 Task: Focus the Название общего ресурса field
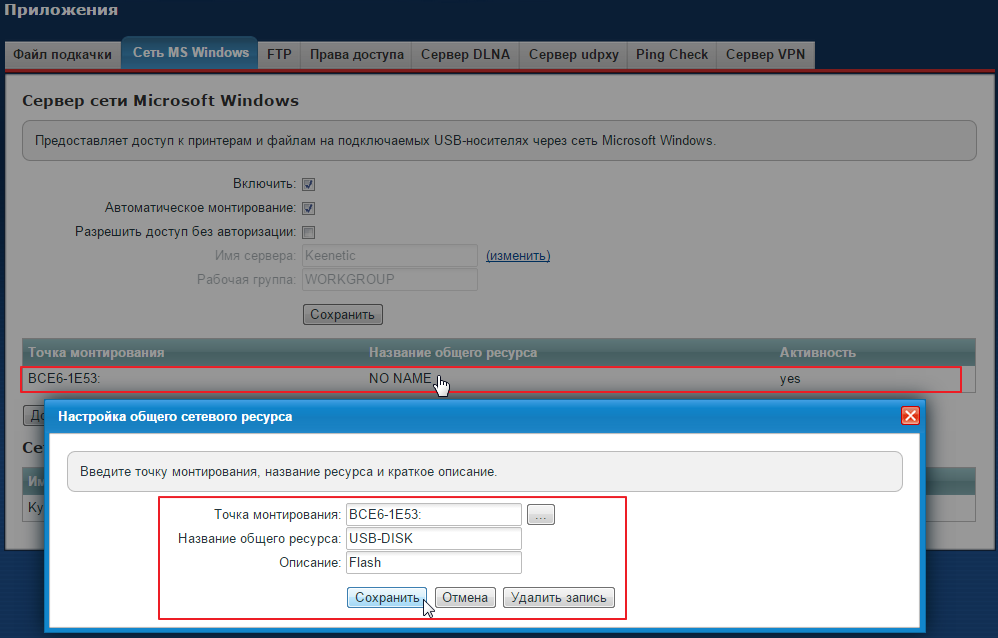[433, 539]
